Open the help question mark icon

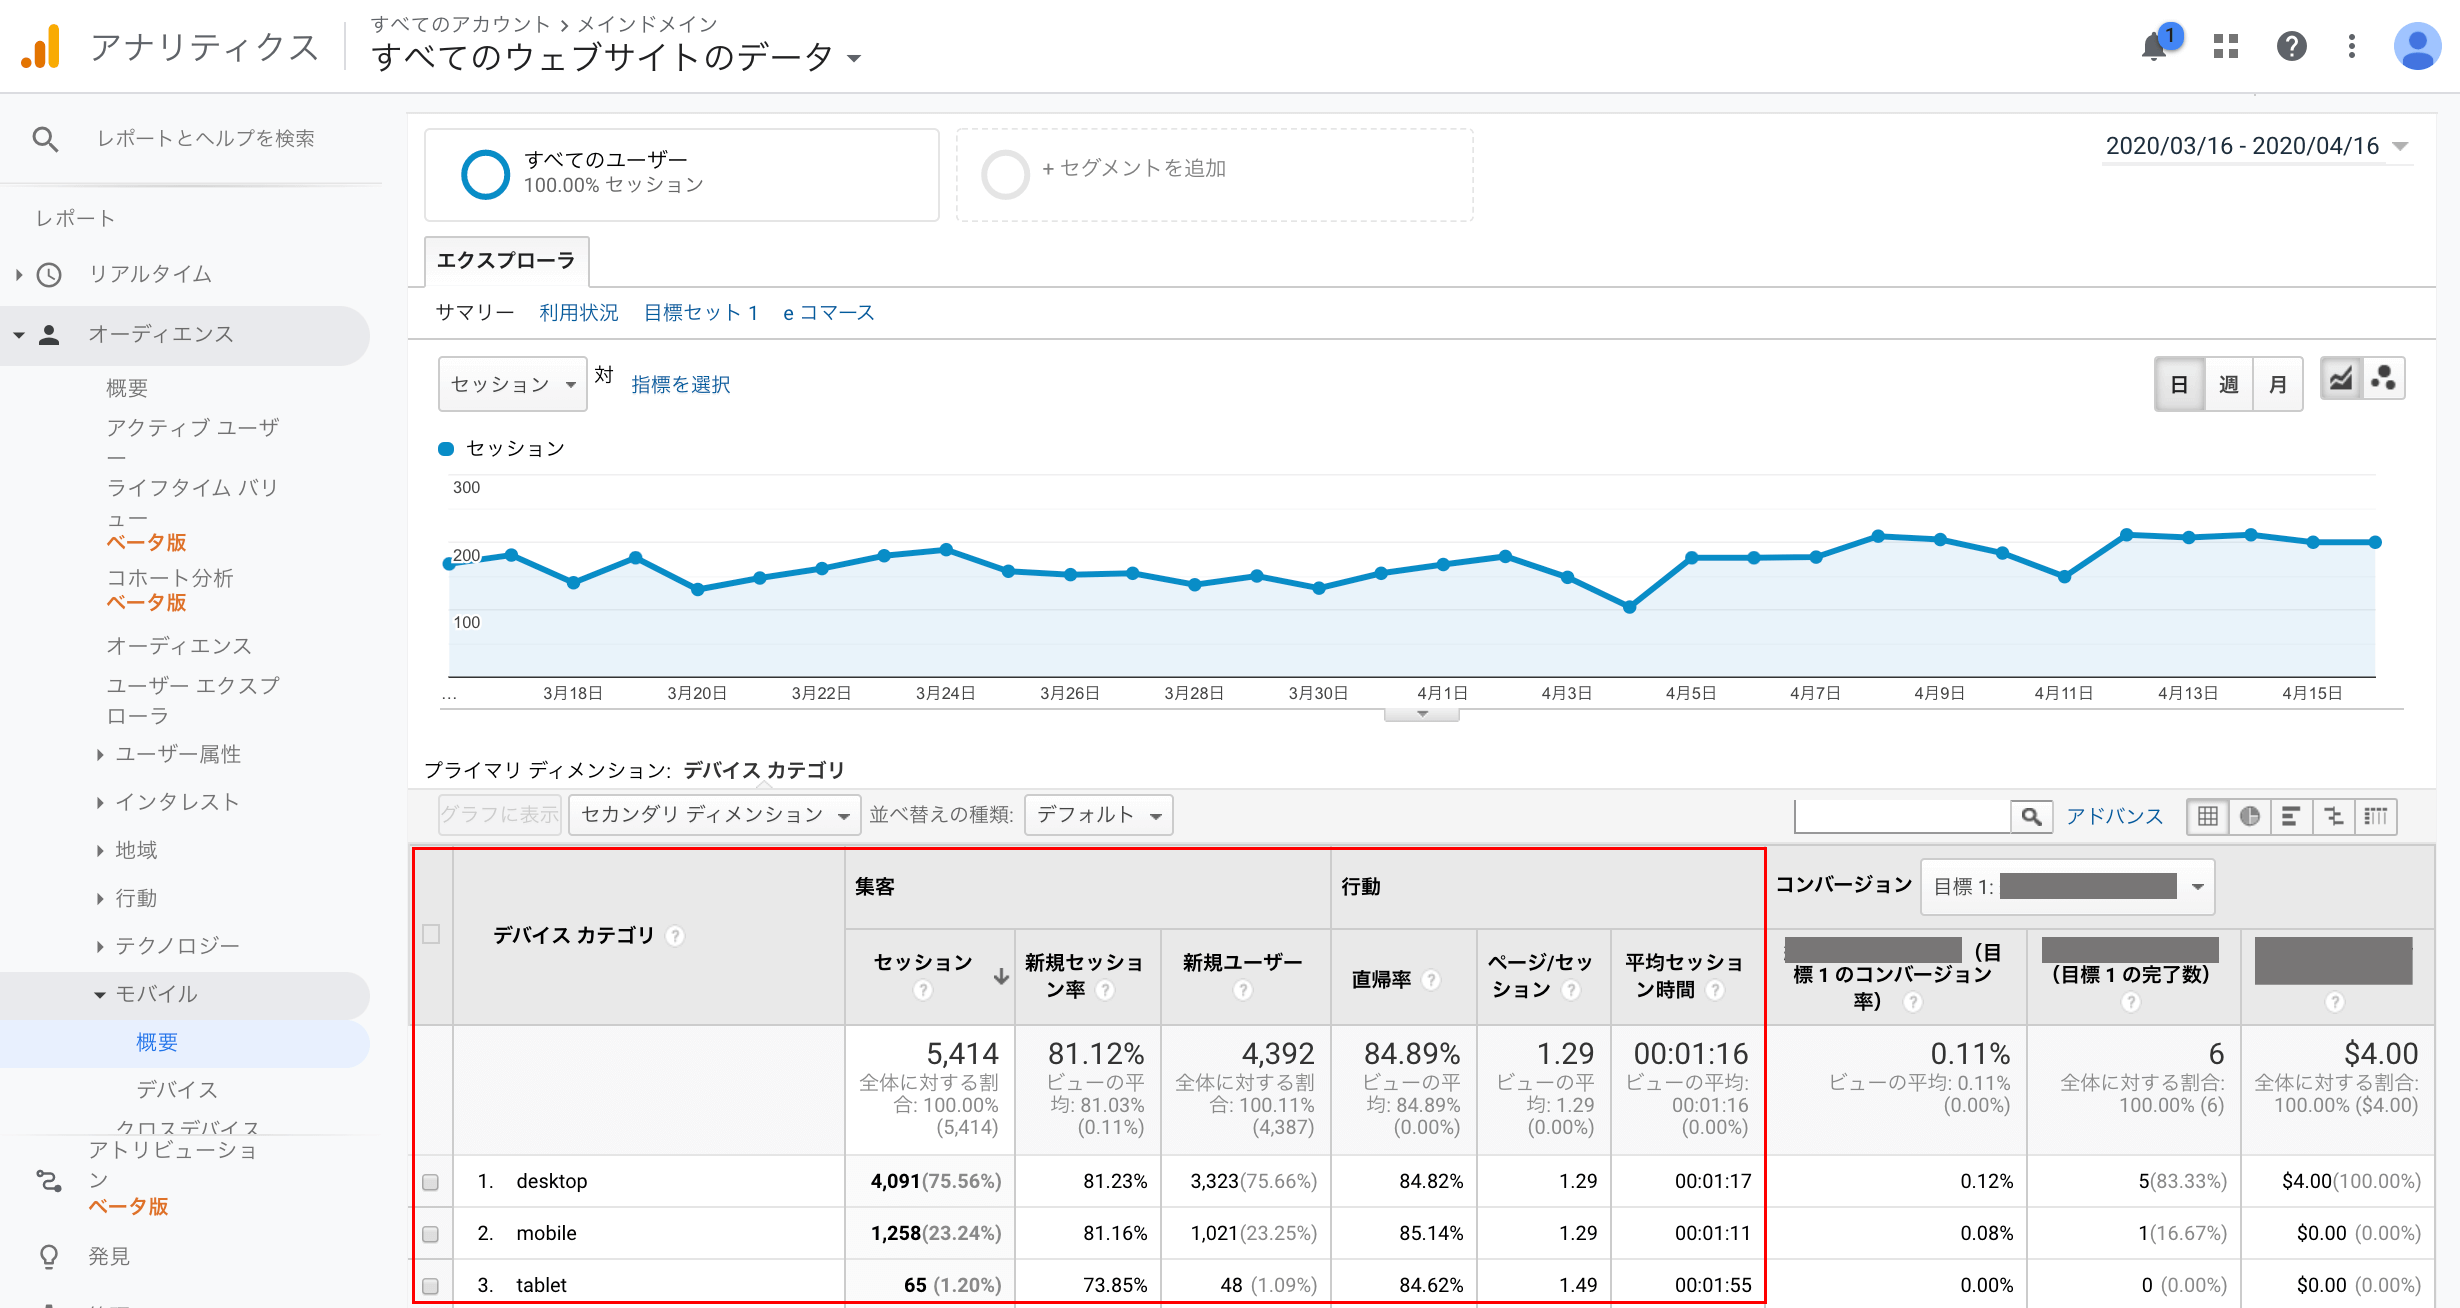(2291, 47)
